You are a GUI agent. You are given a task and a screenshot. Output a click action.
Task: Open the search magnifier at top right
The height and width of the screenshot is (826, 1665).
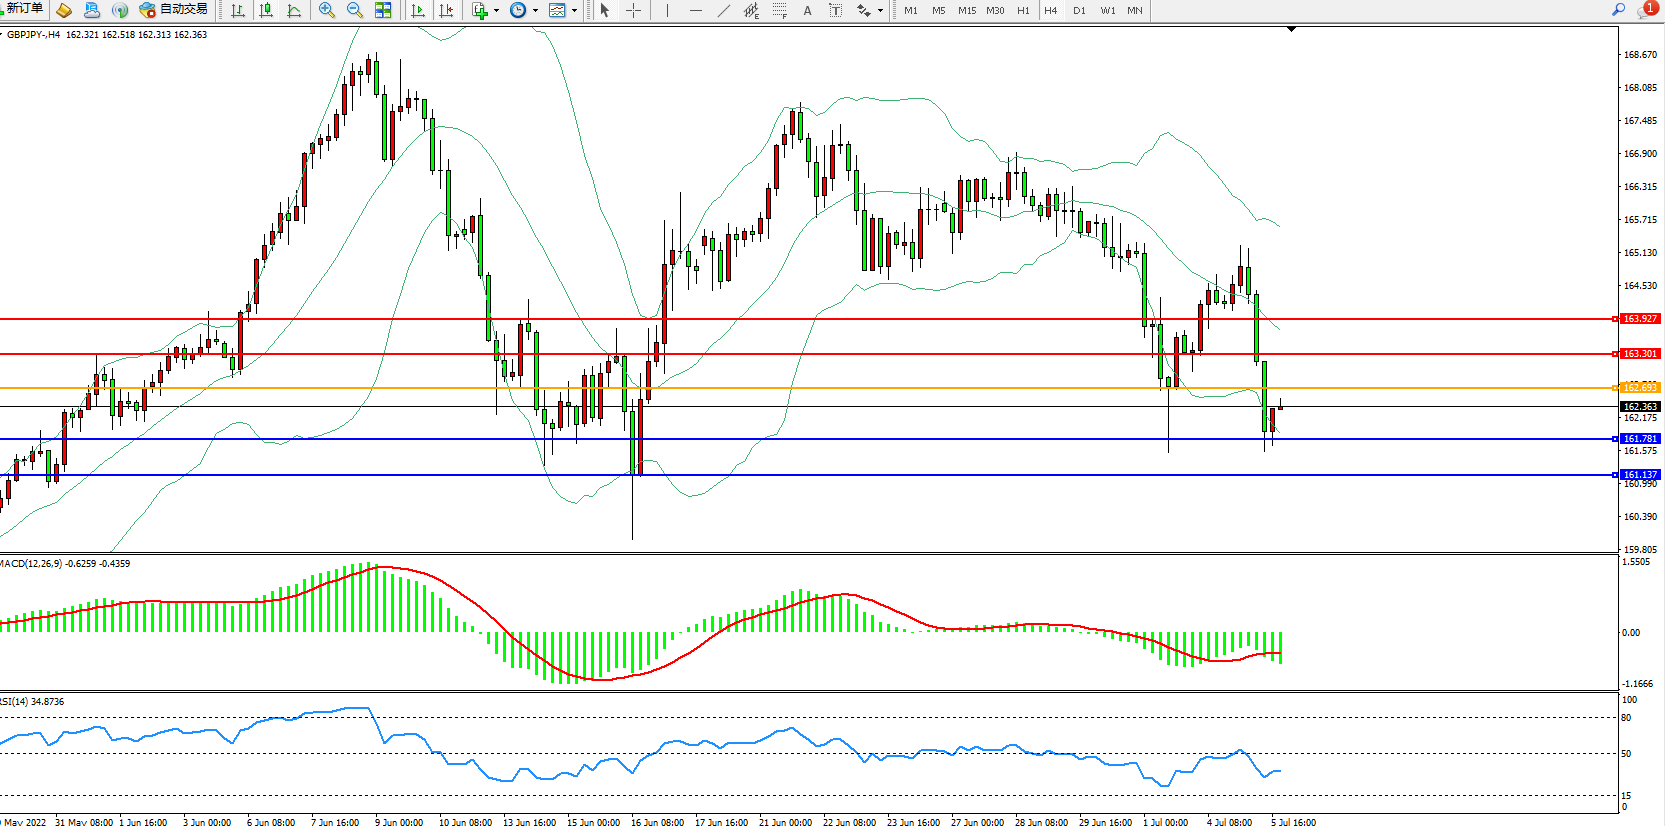(1618, 10)
